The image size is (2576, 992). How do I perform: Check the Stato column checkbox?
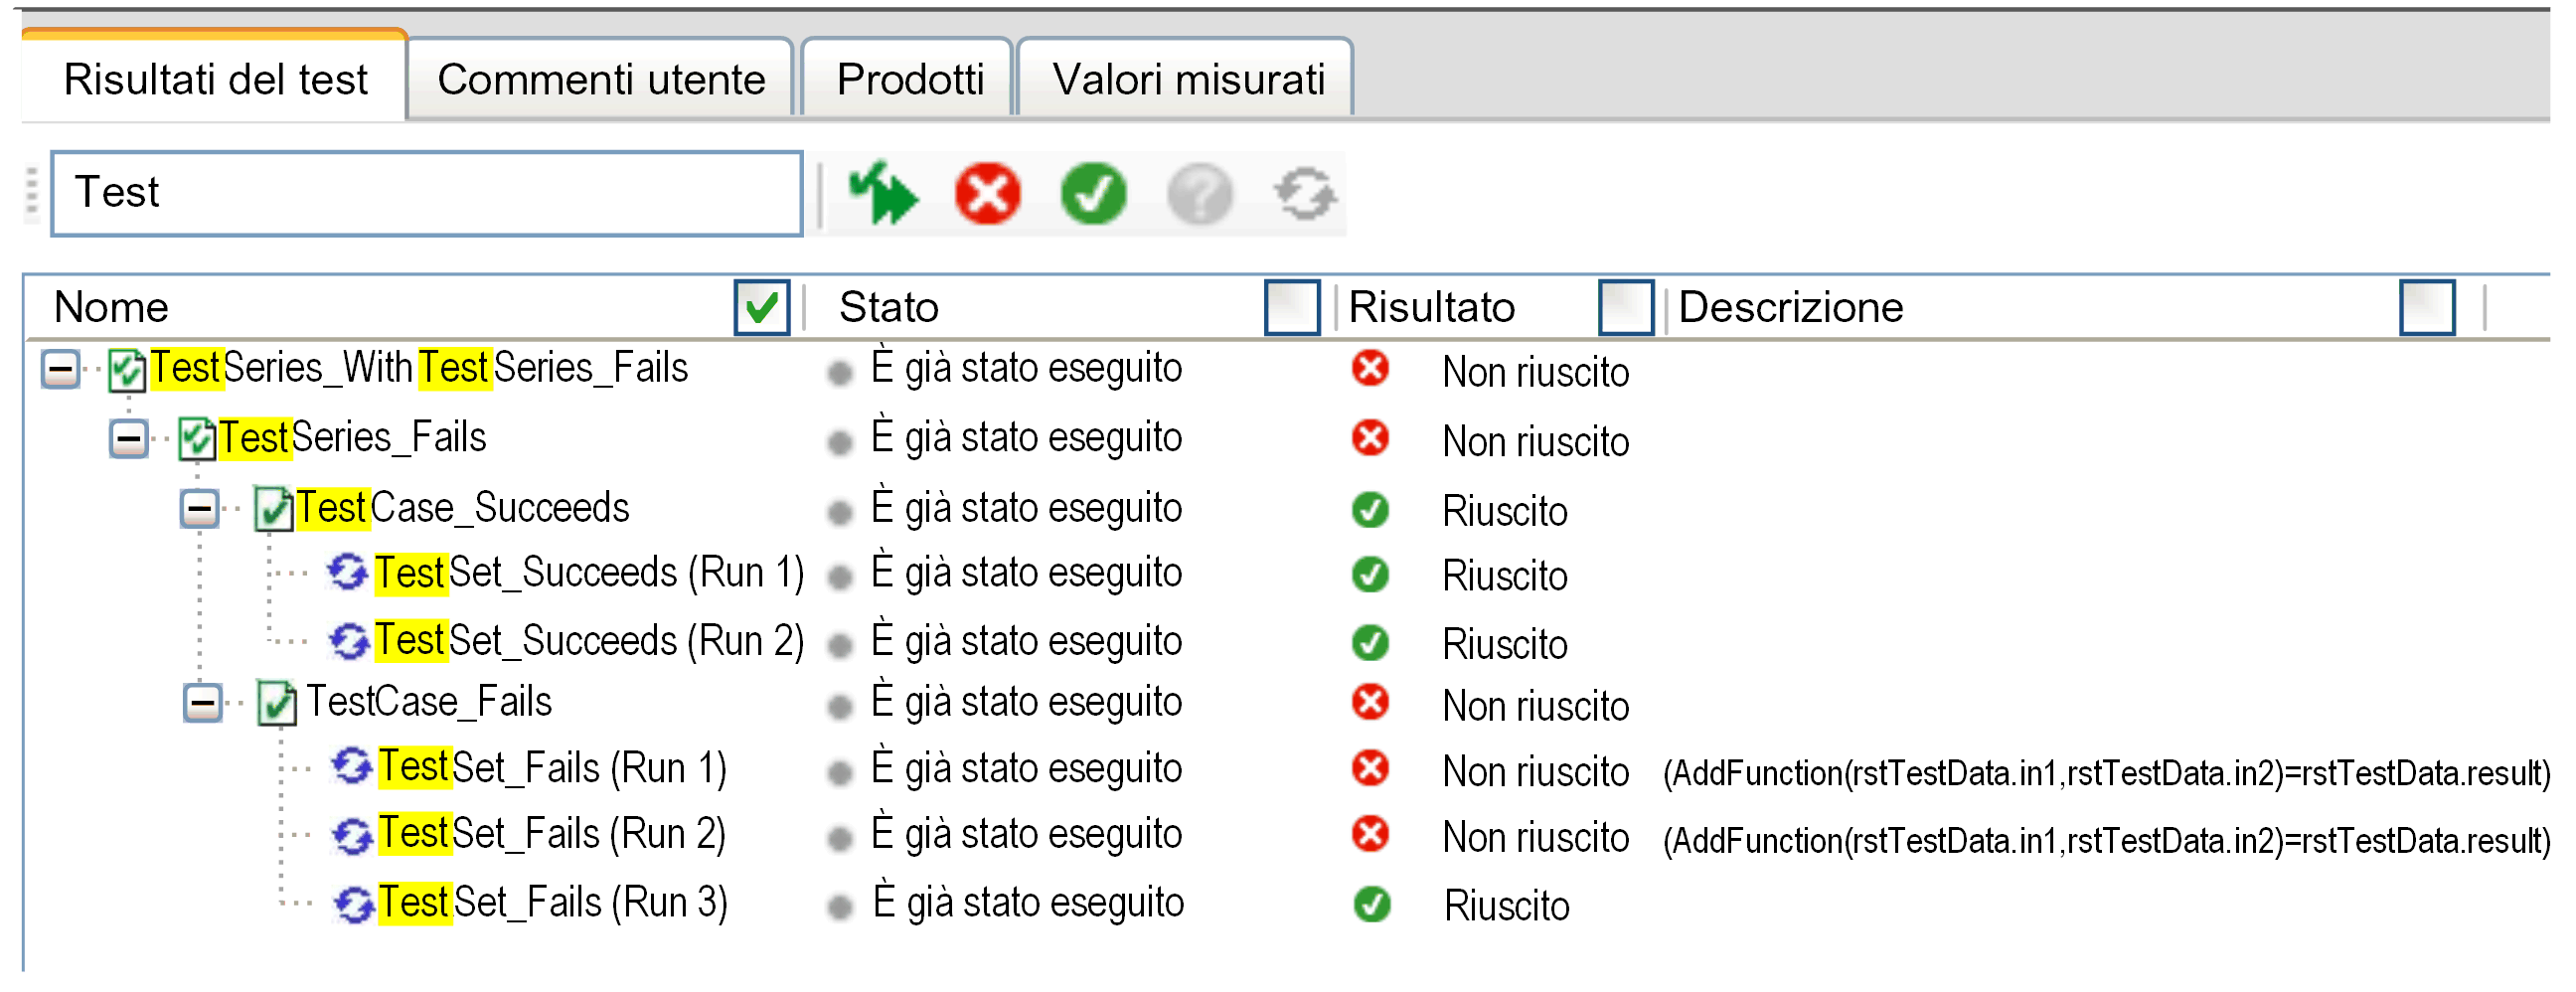pos(1292,307)
